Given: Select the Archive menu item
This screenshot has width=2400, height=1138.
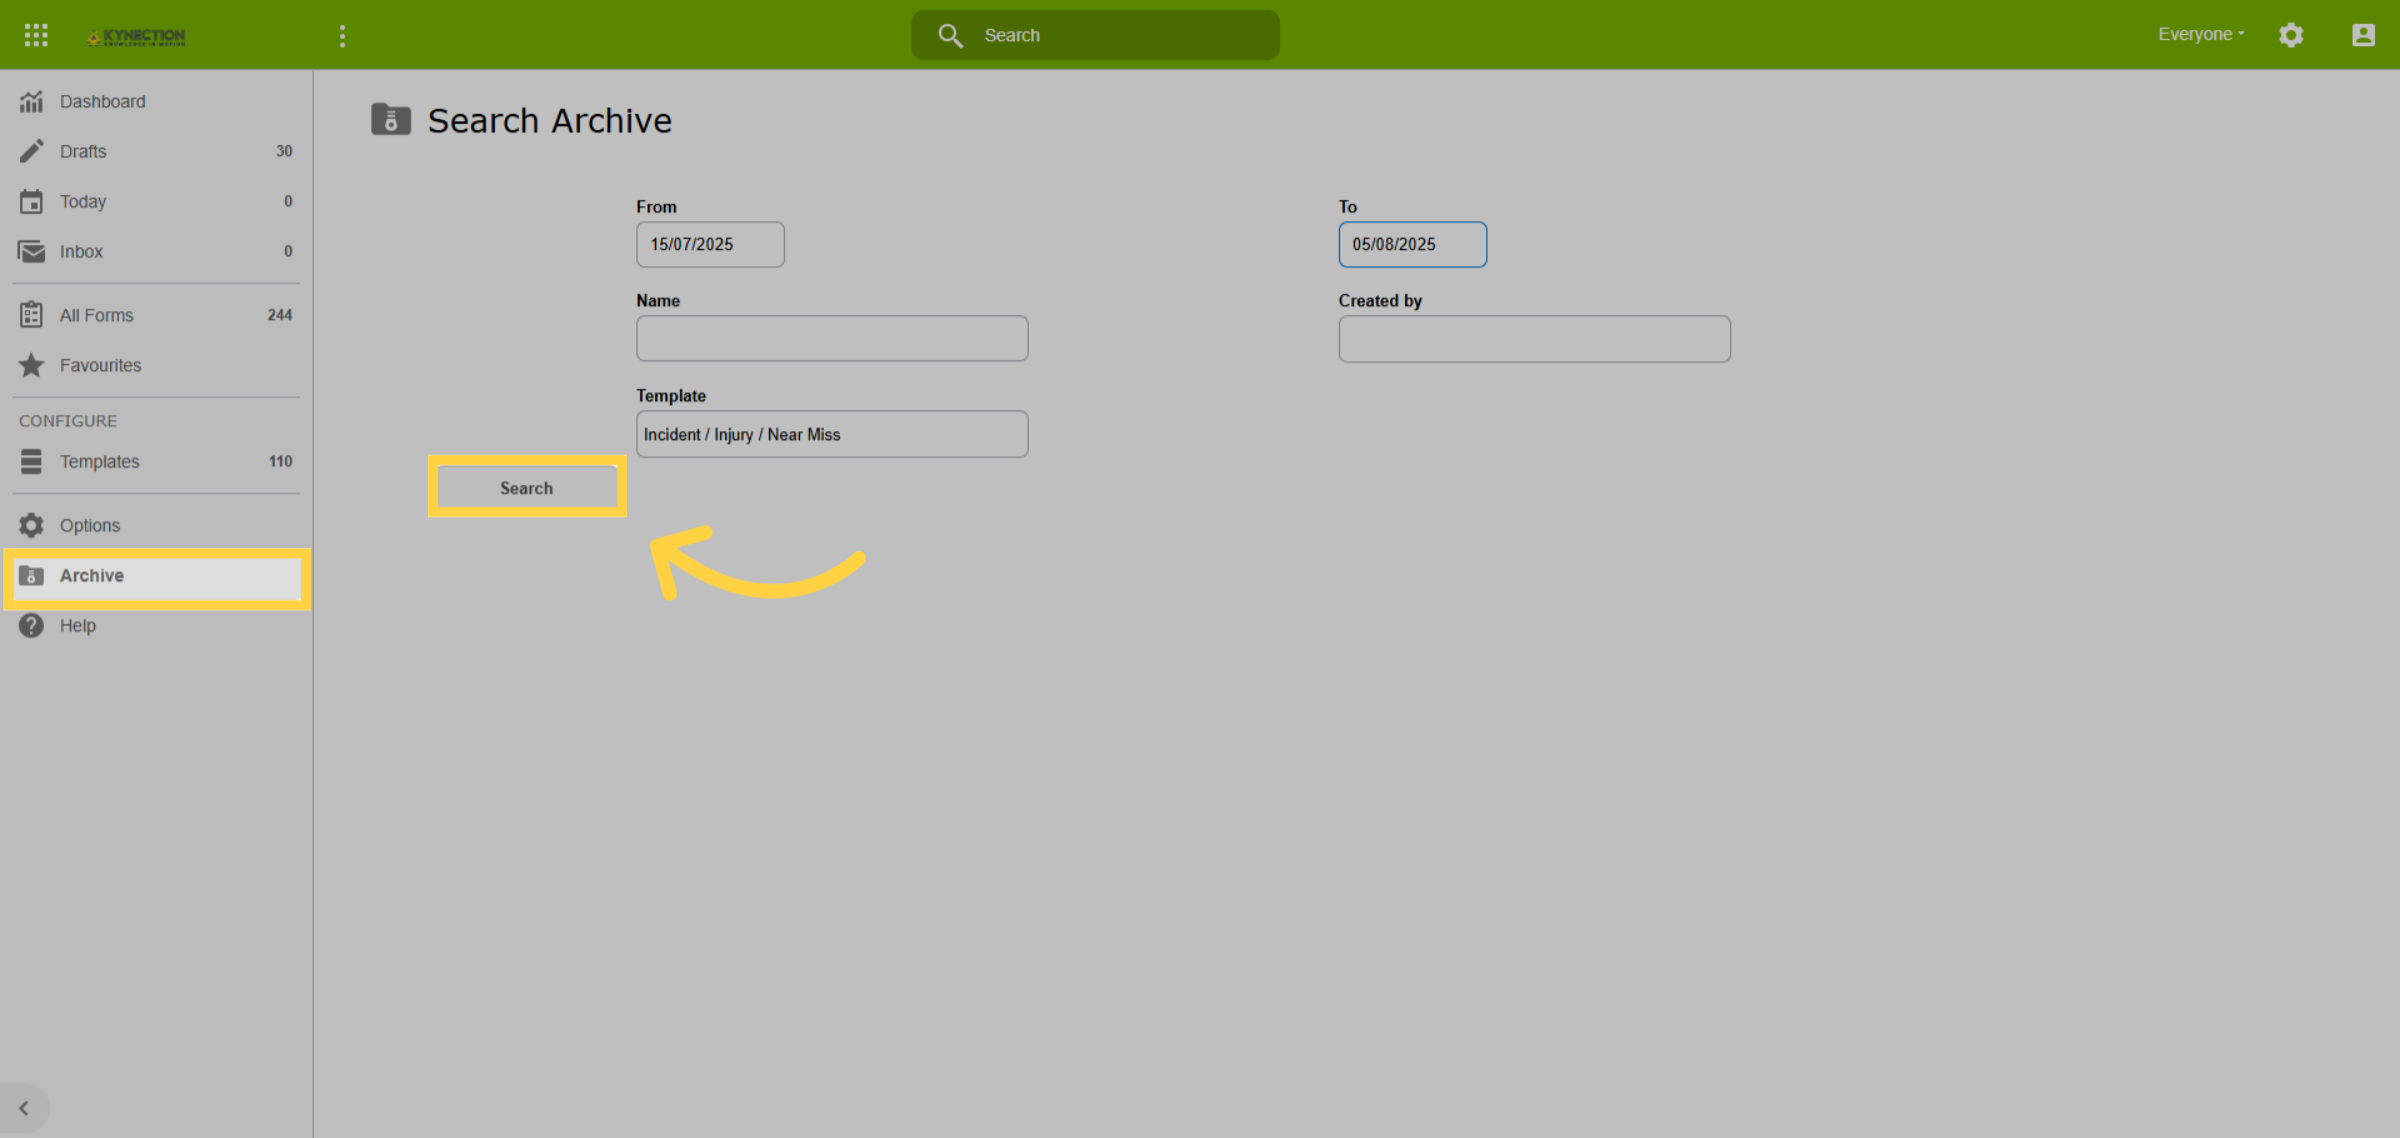Looking at the screenshot, I should (x=156, y=576).
